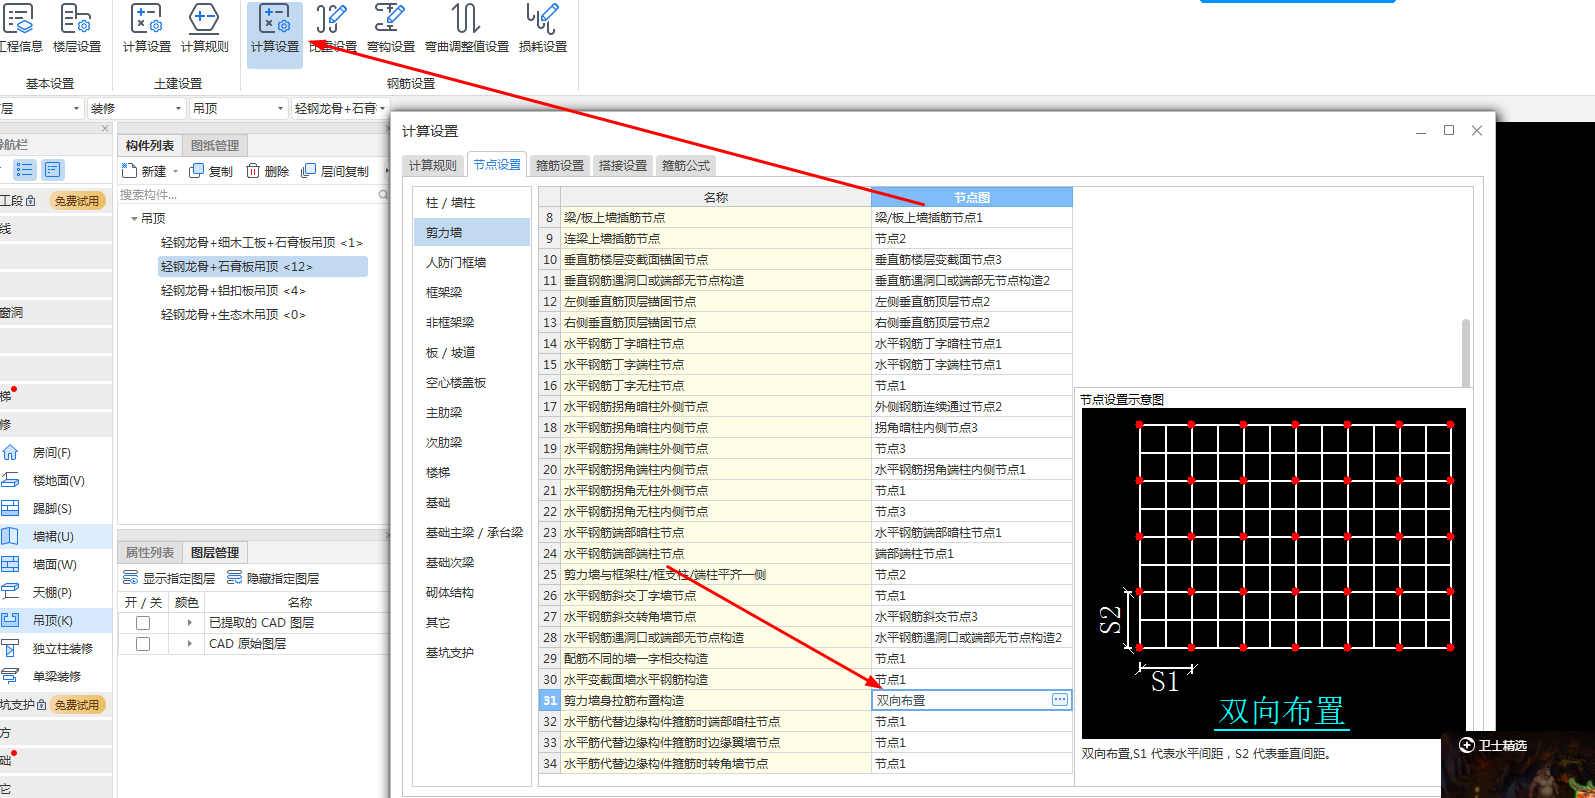Click 显示指定图层 icon
Screen dimensions: 1595x798
click(x=130, y=578)
